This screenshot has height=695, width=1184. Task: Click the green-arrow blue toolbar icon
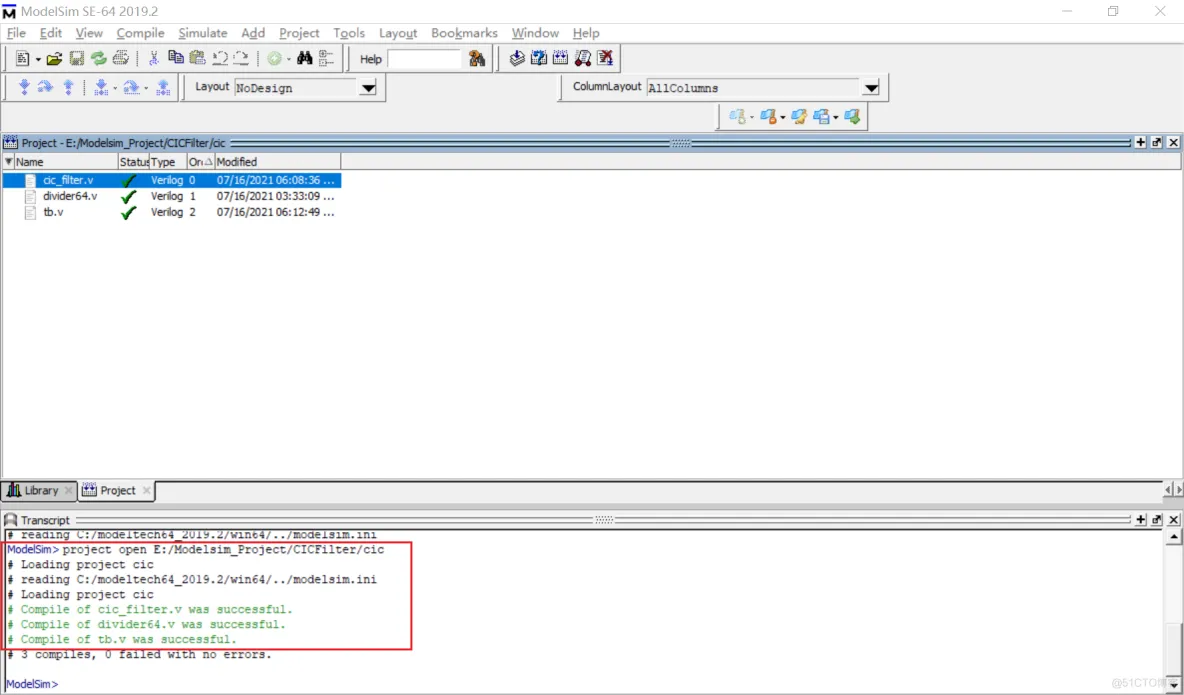[x=852, y=117]
